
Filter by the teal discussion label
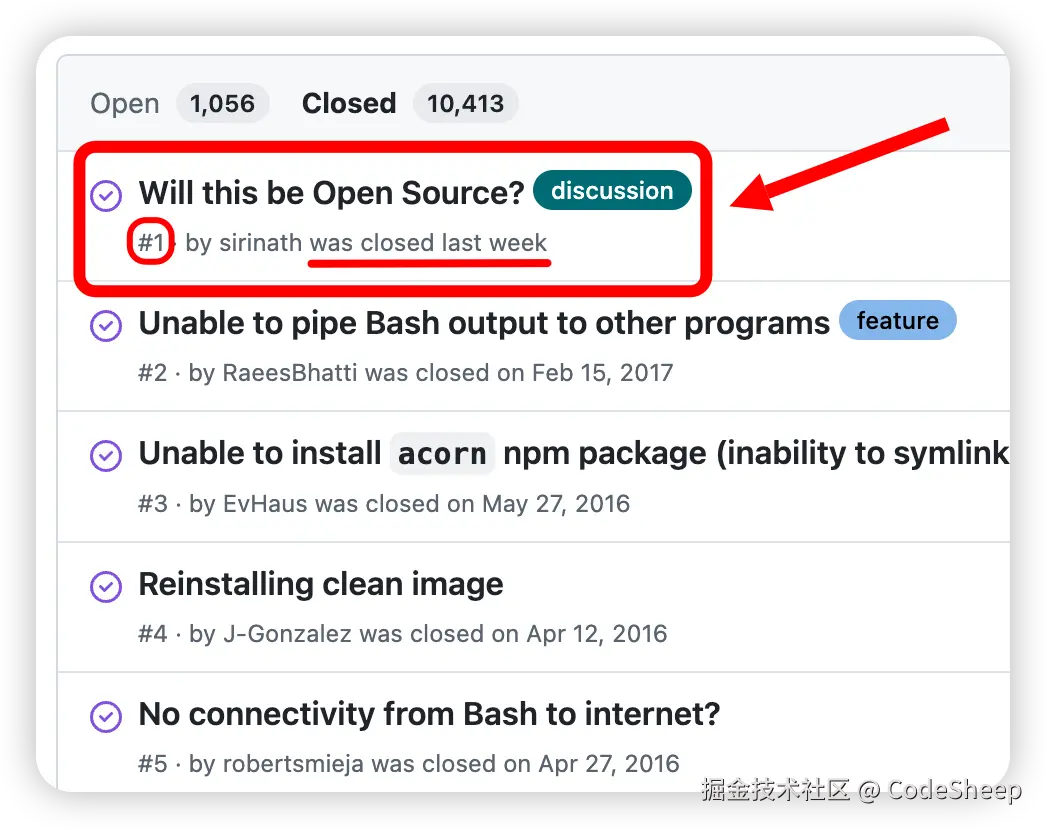[x=612, y=191]
